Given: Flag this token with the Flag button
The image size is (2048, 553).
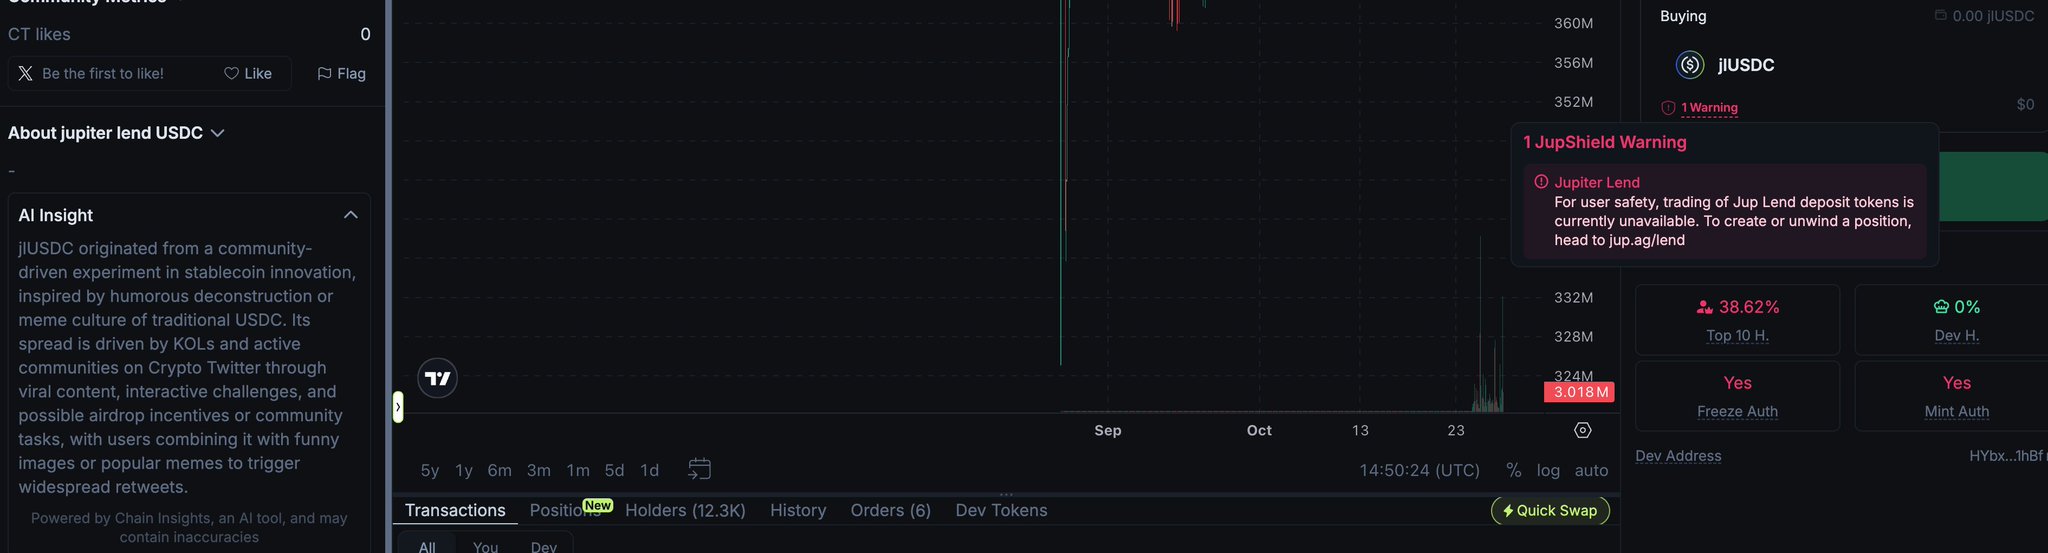Looking at the screenshot, I should 341,74.
